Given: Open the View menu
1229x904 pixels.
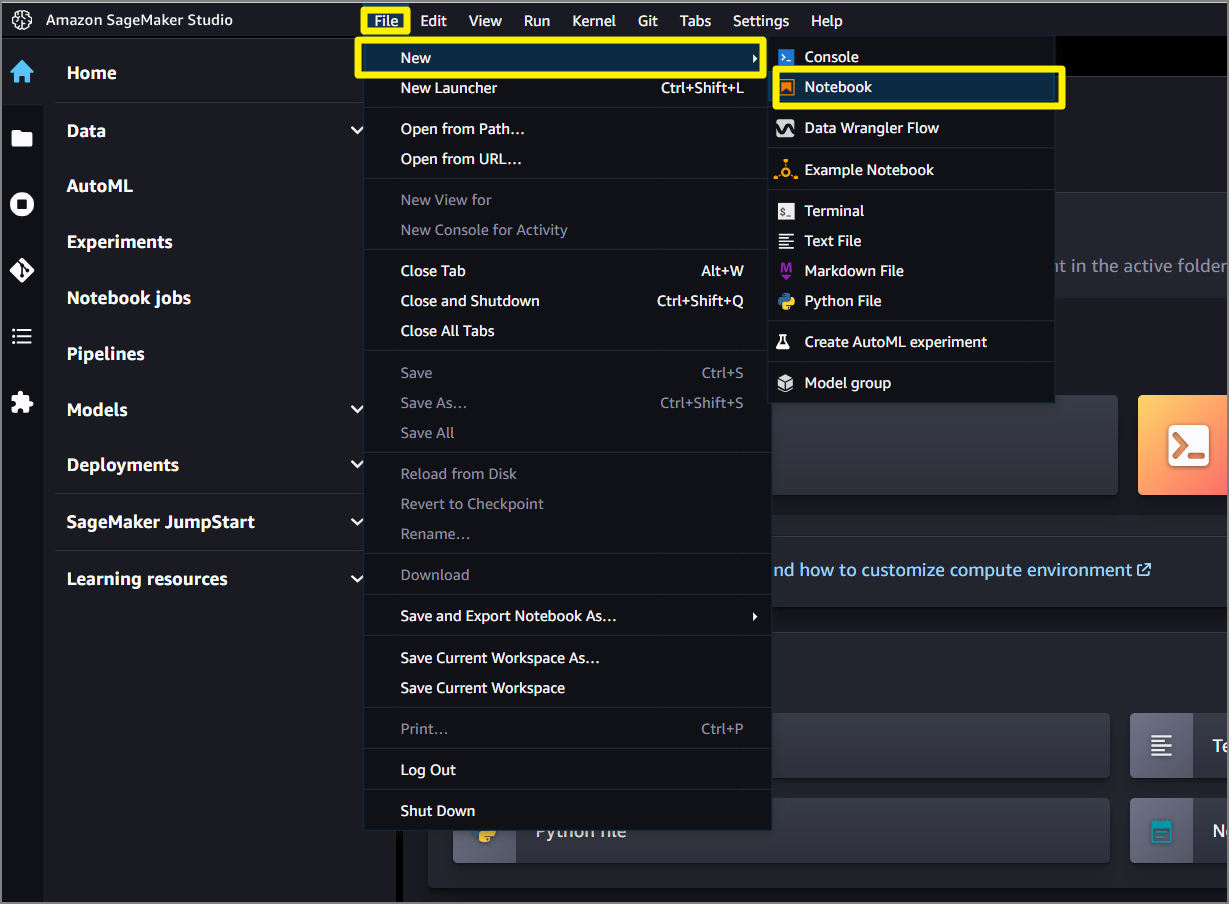Looking at the screenshot, I should 485,20.
